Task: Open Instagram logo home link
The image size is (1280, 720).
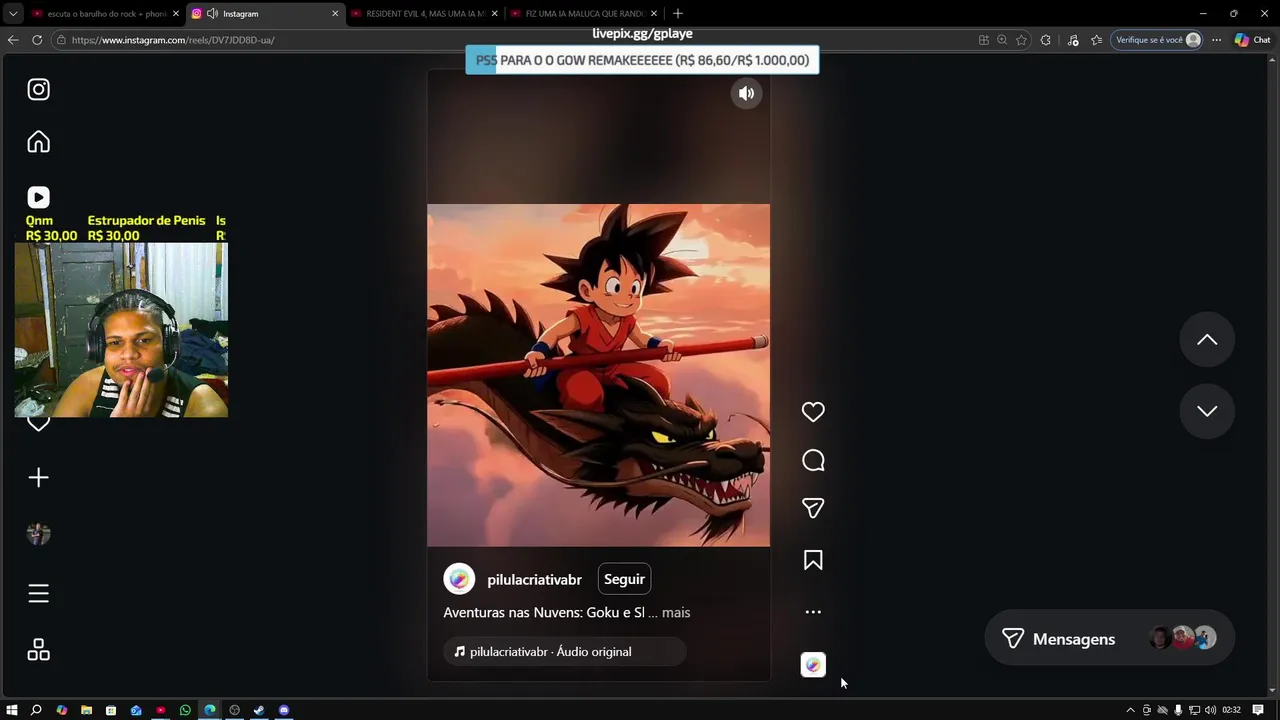Action: (x=38, y=90)
